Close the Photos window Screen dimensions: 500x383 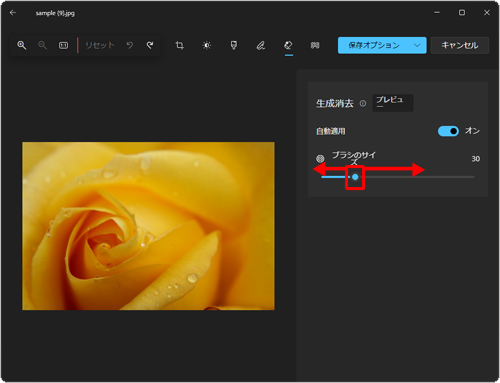click(x=487, y=13)
